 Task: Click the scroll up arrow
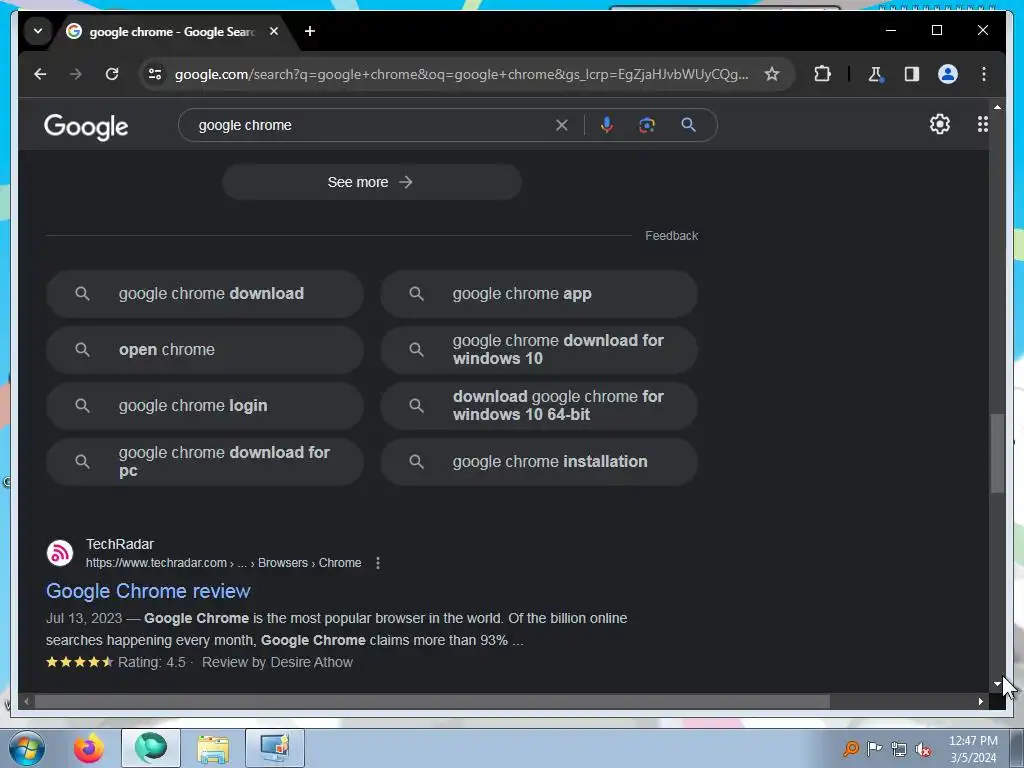tap(997, 106)
